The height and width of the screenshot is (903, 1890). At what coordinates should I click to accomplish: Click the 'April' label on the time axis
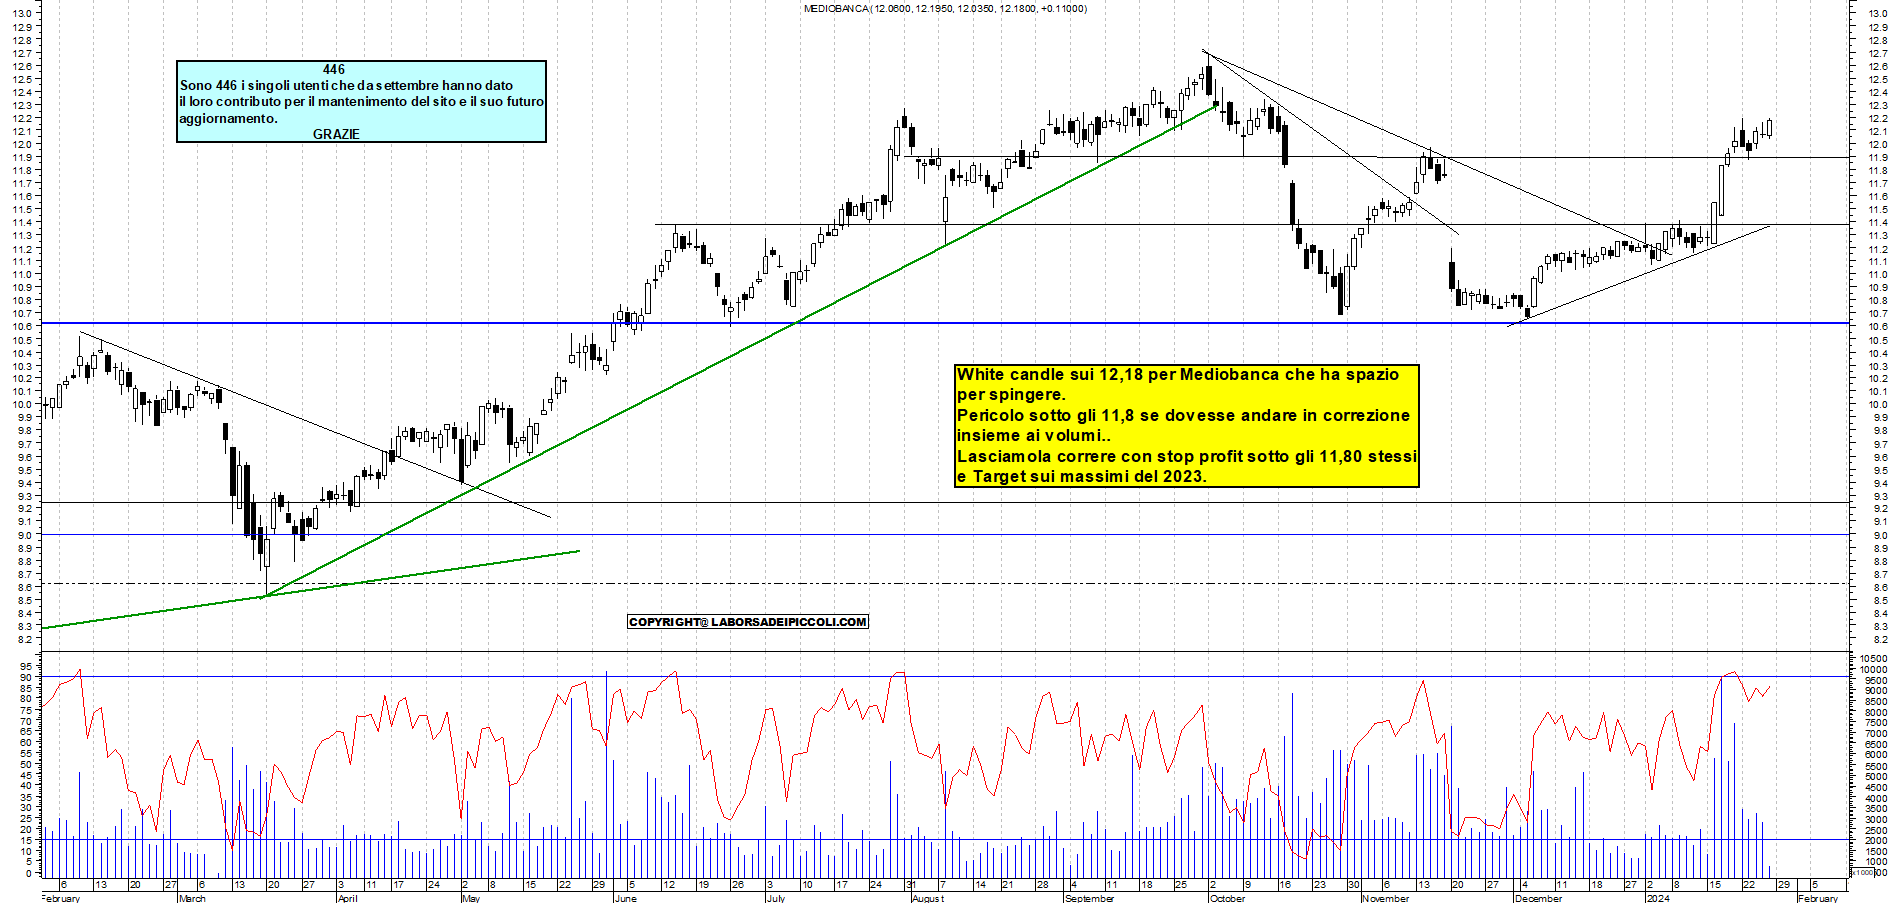tap(347, 898)
